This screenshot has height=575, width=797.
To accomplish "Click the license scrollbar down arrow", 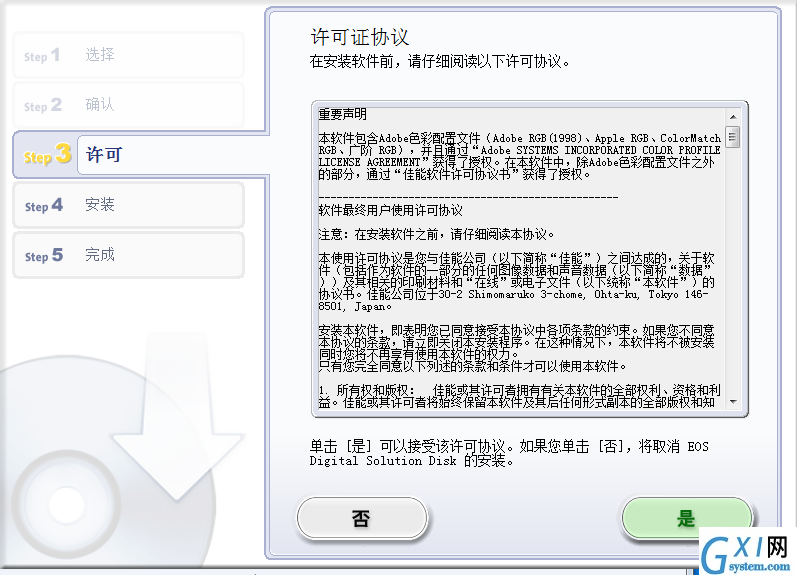I will (732, 402).
